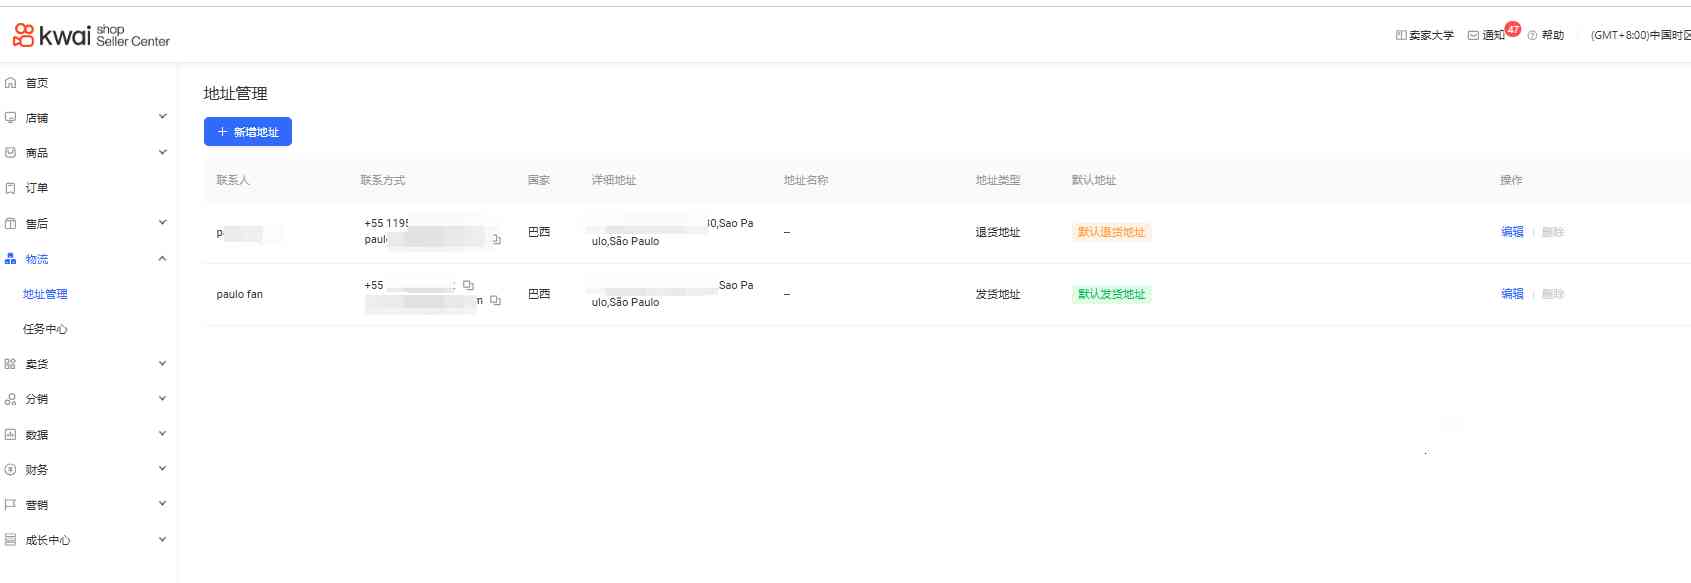Collapse the 物流 menu chevron
This screenshot has height=583, width=1691.
click(x=162, y=259)
